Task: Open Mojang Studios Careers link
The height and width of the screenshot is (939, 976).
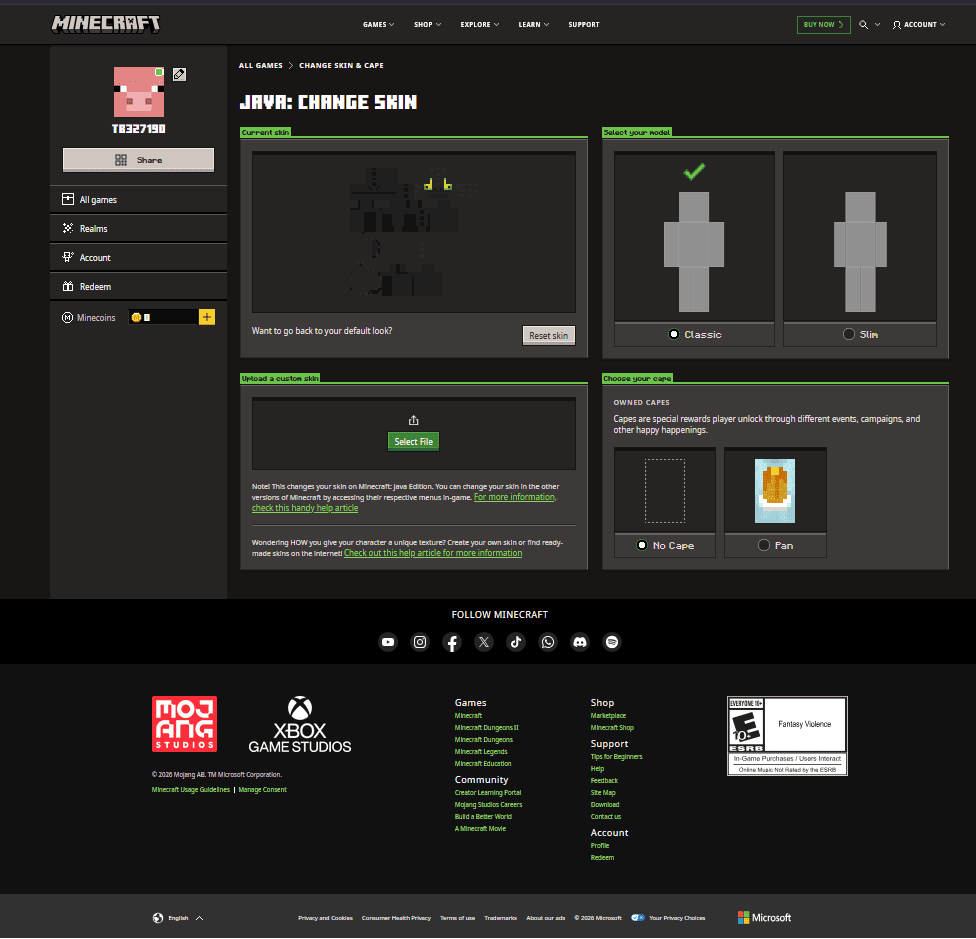Action: click(489, 805)
